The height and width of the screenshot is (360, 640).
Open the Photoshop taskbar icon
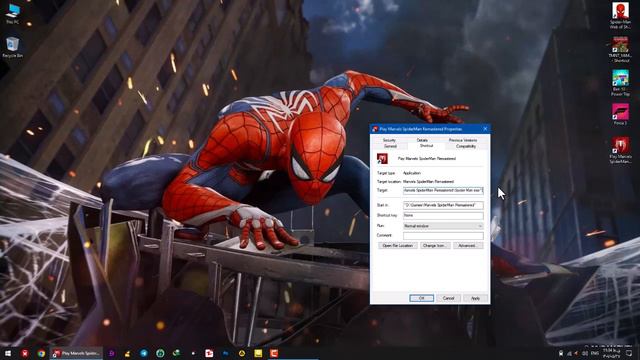(x=225, y=353)
